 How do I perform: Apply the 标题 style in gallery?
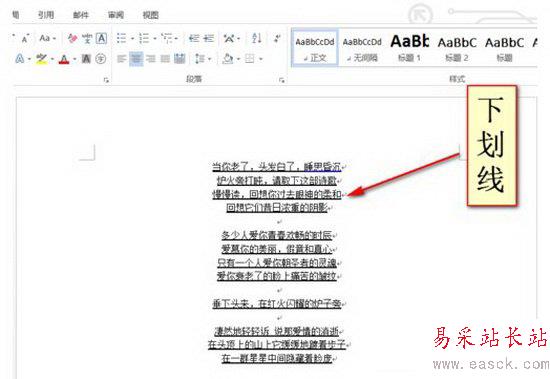point(504,48)
